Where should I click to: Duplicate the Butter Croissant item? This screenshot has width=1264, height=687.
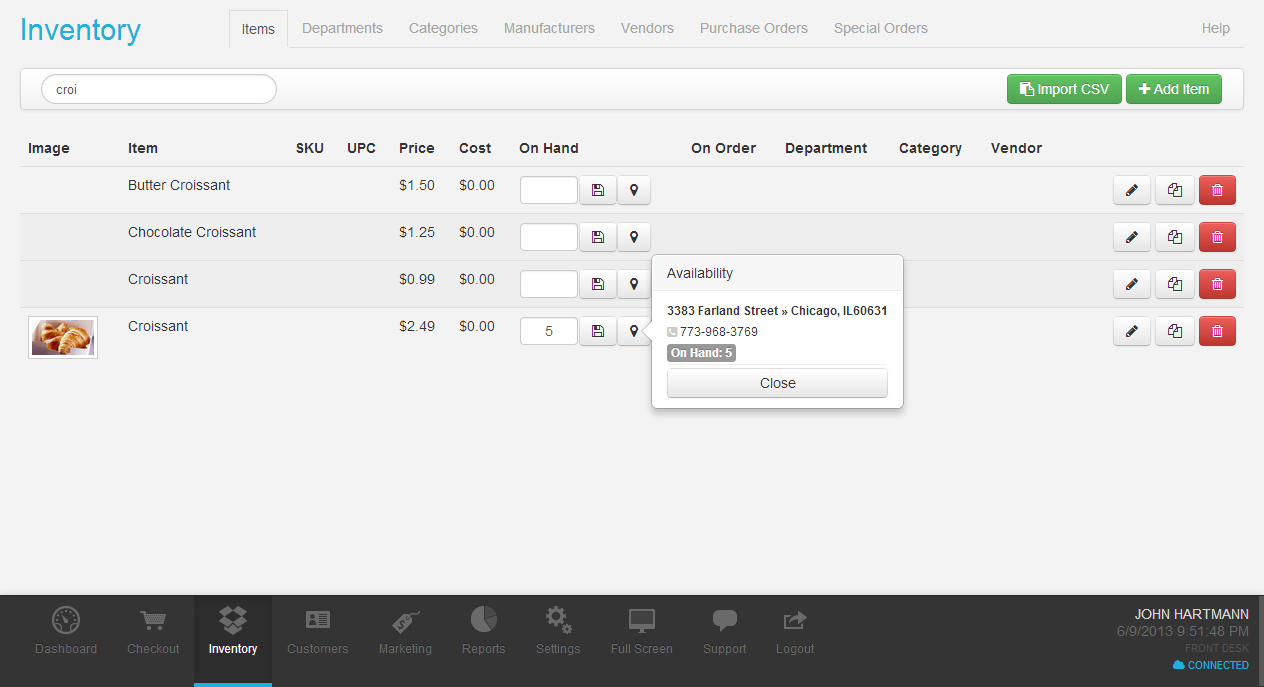coord(1174,190)
